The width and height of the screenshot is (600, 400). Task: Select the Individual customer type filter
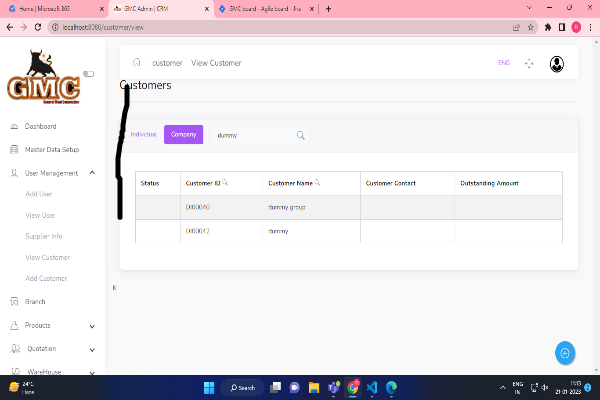144,134
